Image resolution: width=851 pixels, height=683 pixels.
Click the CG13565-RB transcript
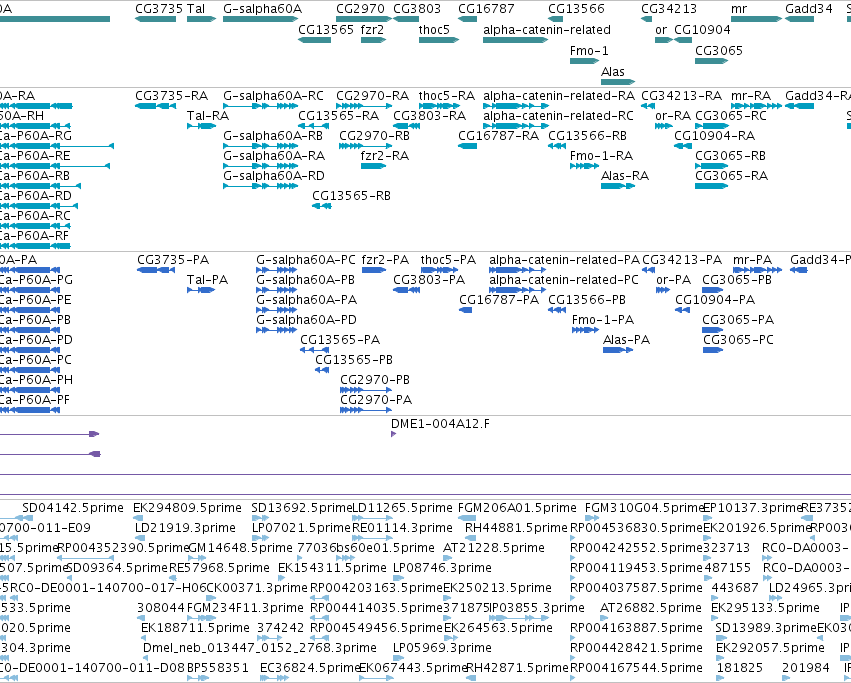322,206
